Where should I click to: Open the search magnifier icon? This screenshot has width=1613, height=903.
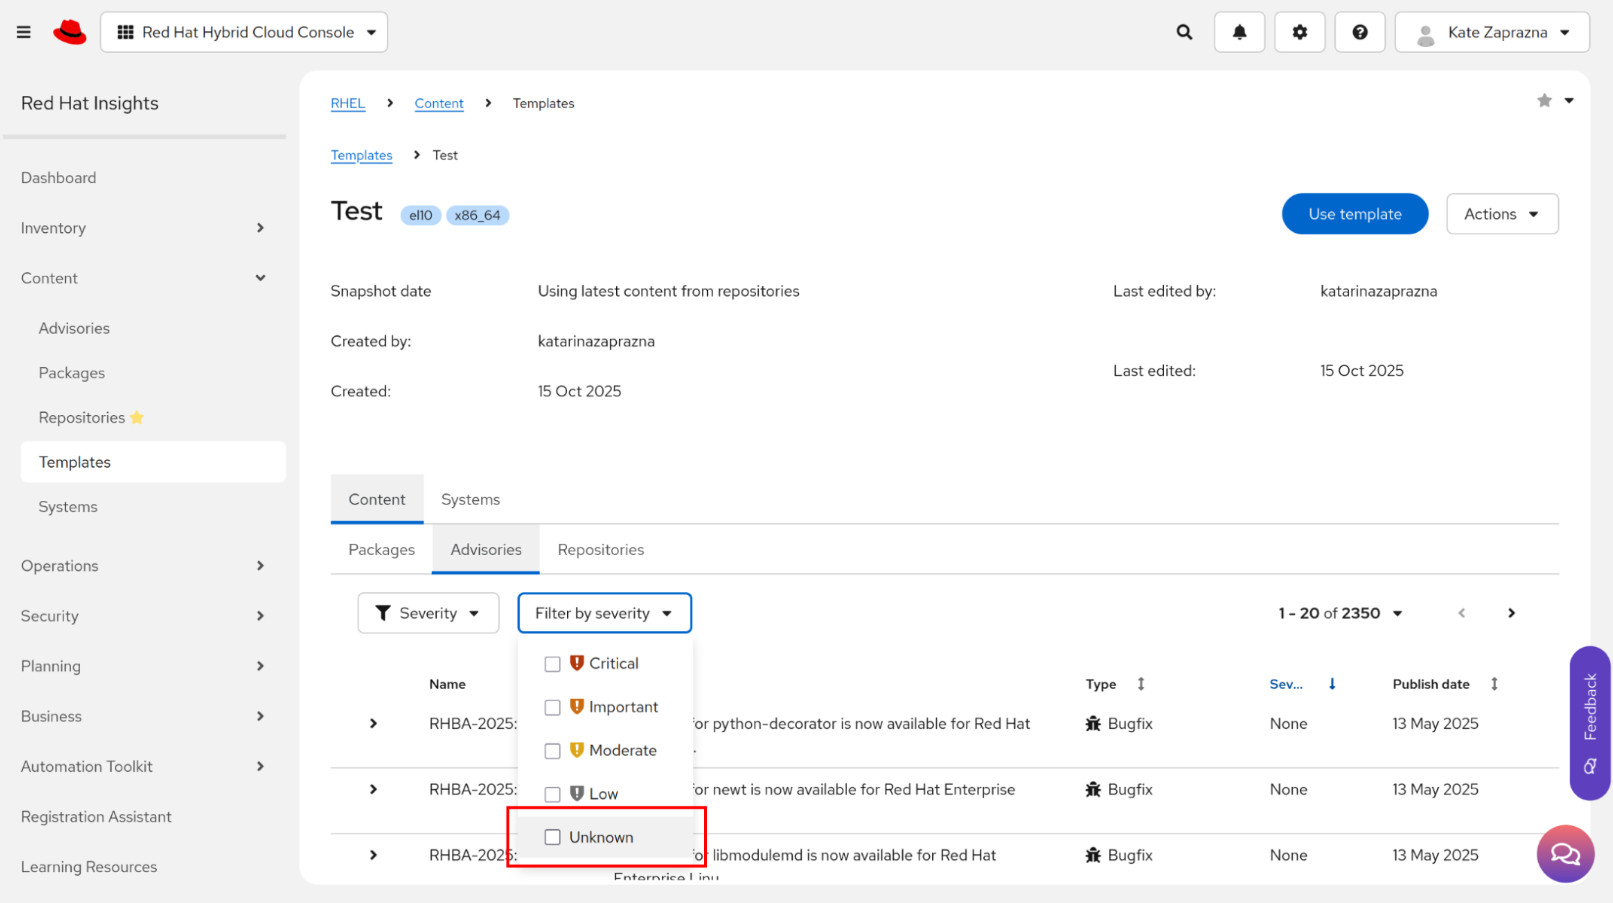click(x=1184, y=32)
